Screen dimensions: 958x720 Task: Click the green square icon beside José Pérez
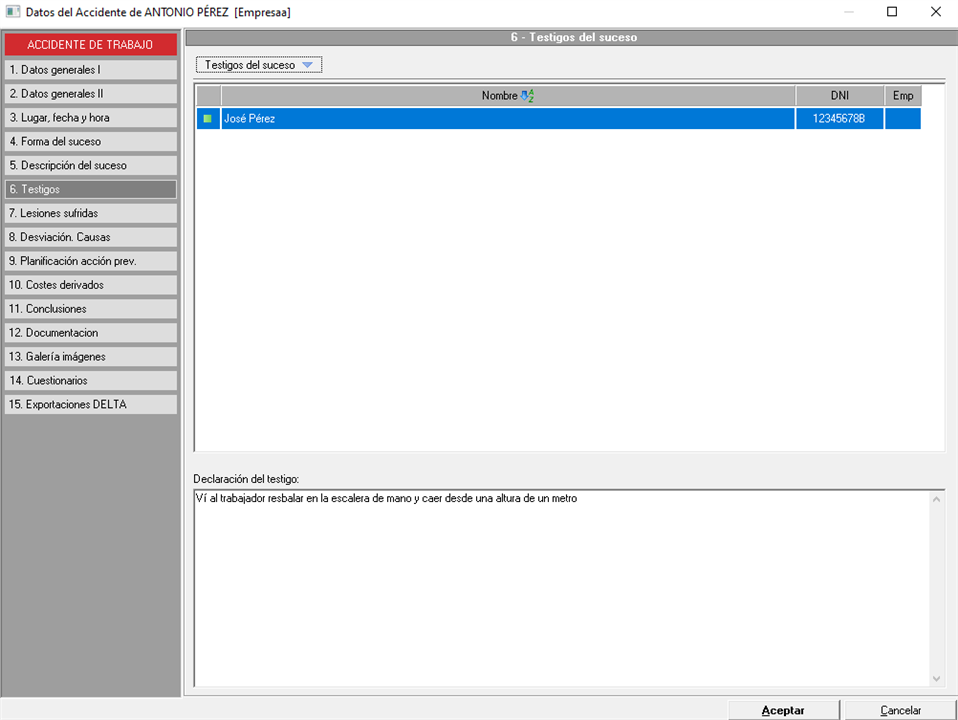(x=208, y=119)
